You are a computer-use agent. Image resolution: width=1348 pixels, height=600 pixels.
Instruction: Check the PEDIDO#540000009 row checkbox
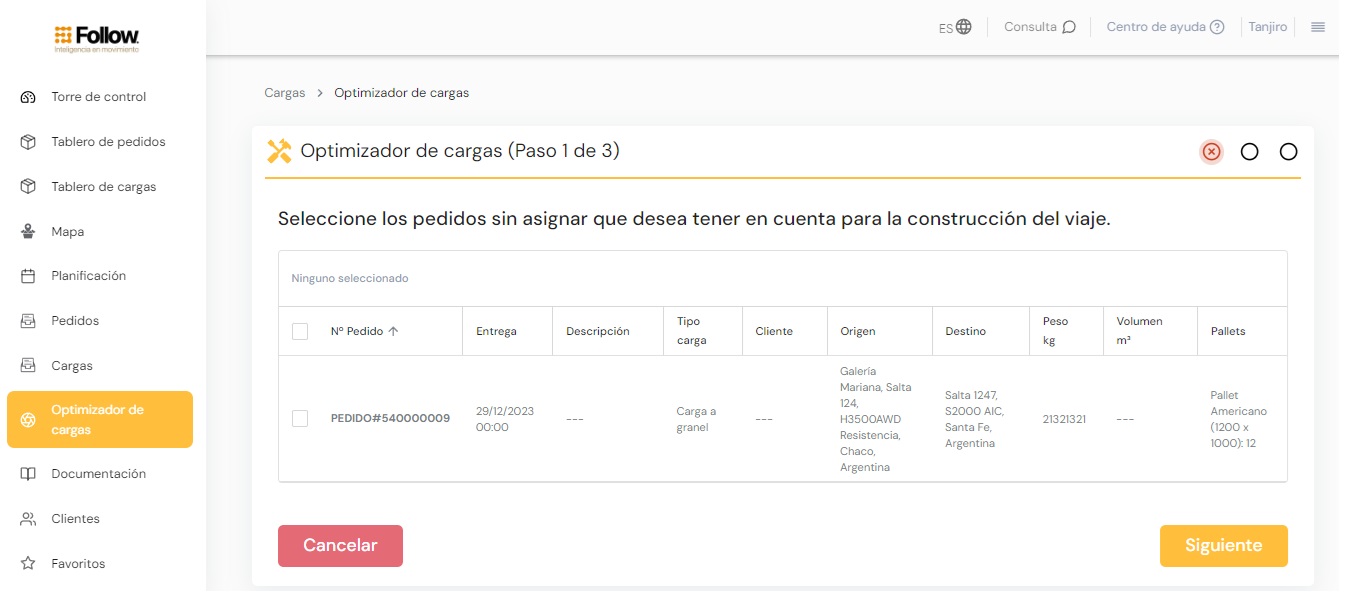300,418
